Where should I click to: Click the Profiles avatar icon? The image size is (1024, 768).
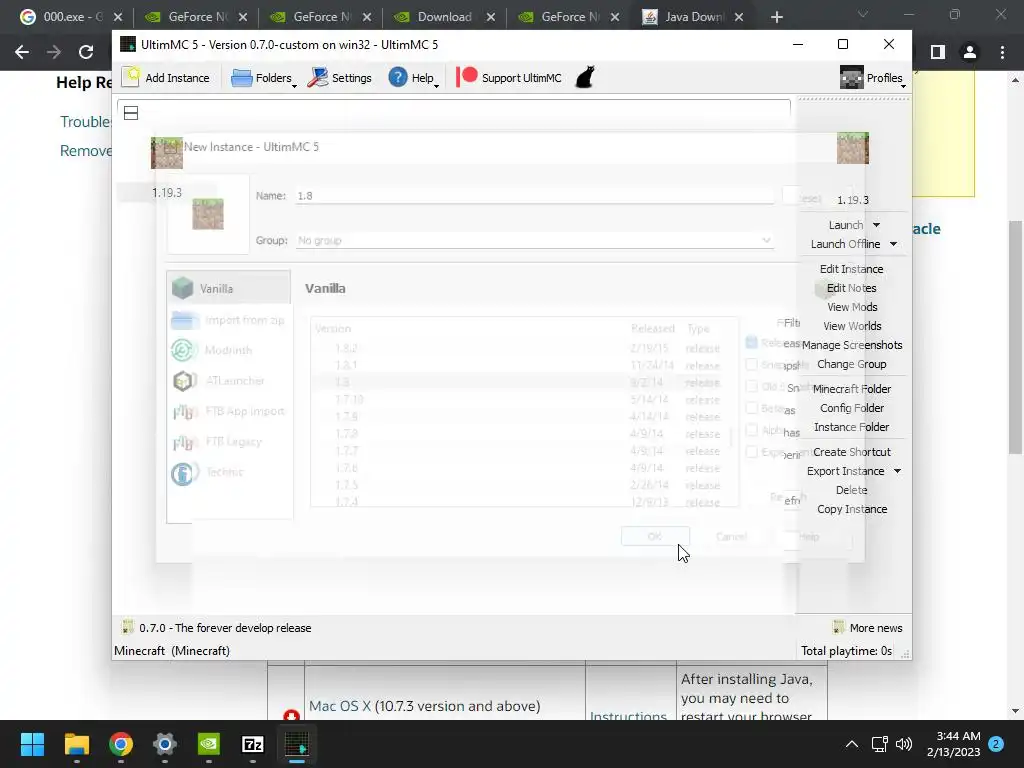852,78
